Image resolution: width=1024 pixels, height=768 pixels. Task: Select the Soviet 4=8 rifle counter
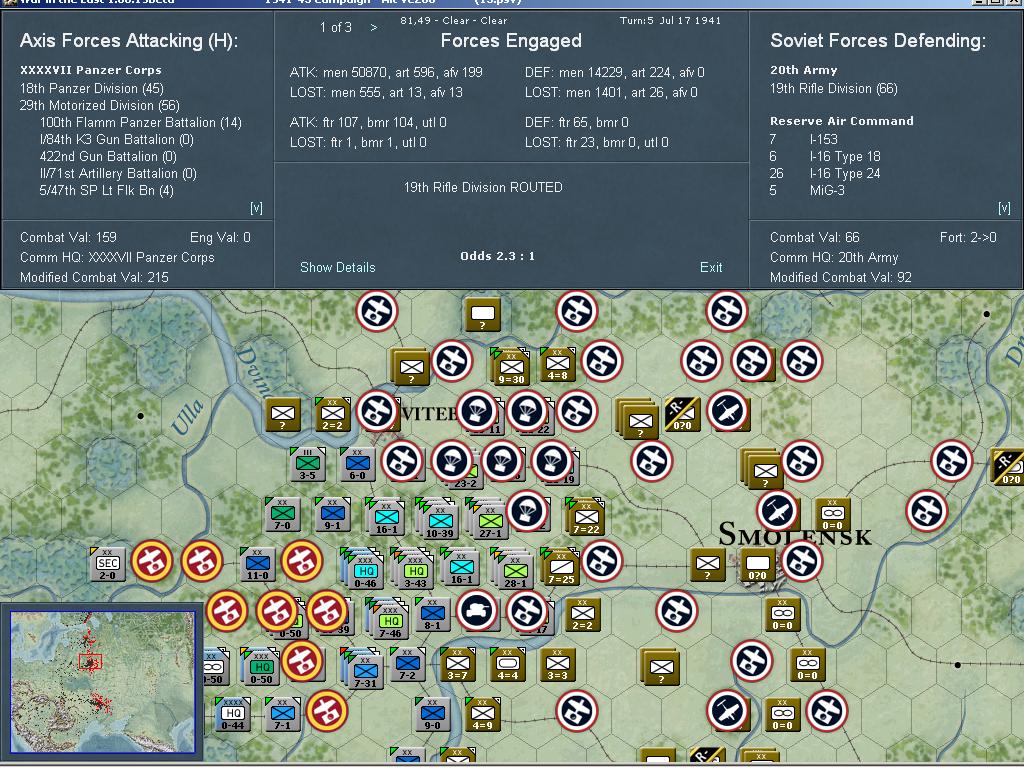(558, 364)
